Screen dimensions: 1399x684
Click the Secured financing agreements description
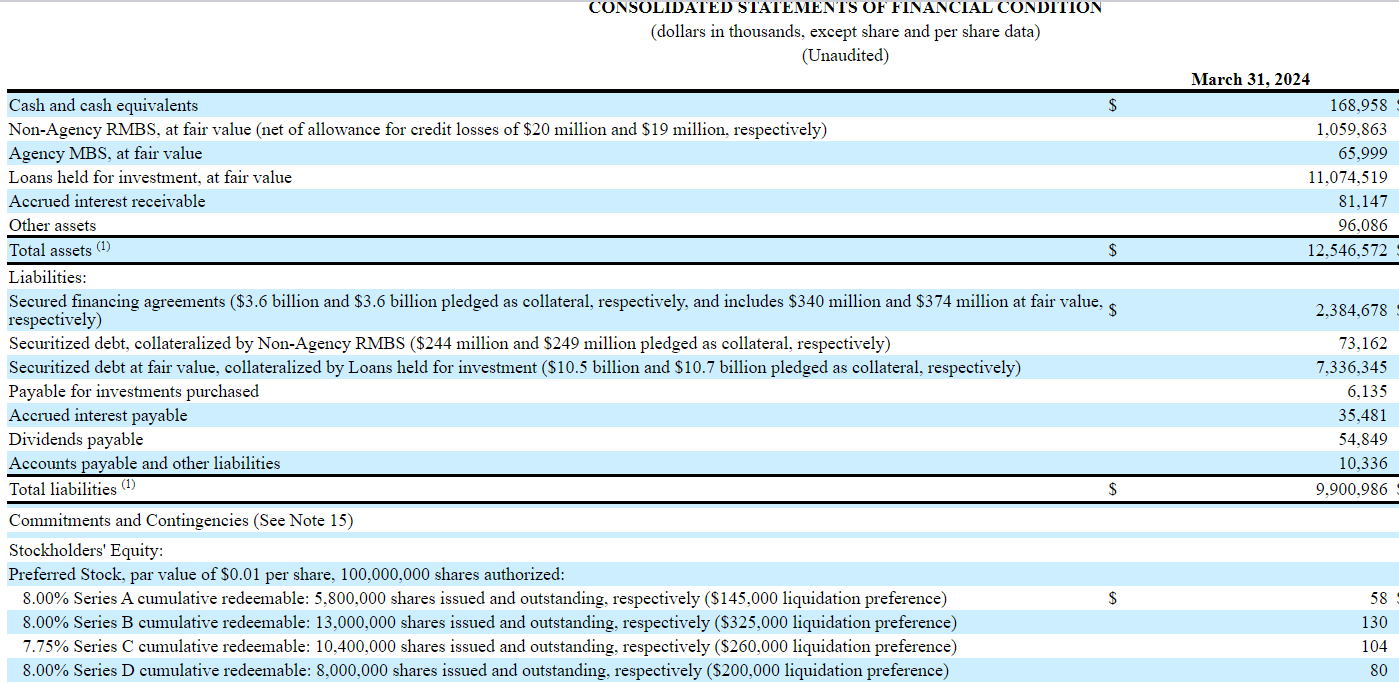[555, 310]
